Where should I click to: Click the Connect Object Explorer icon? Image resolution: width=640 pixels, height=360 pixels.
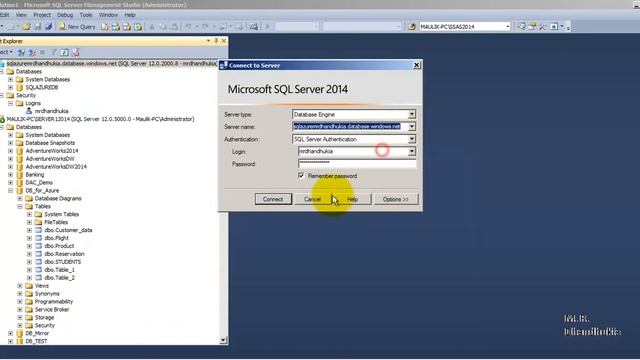click(x=21, y=52)
